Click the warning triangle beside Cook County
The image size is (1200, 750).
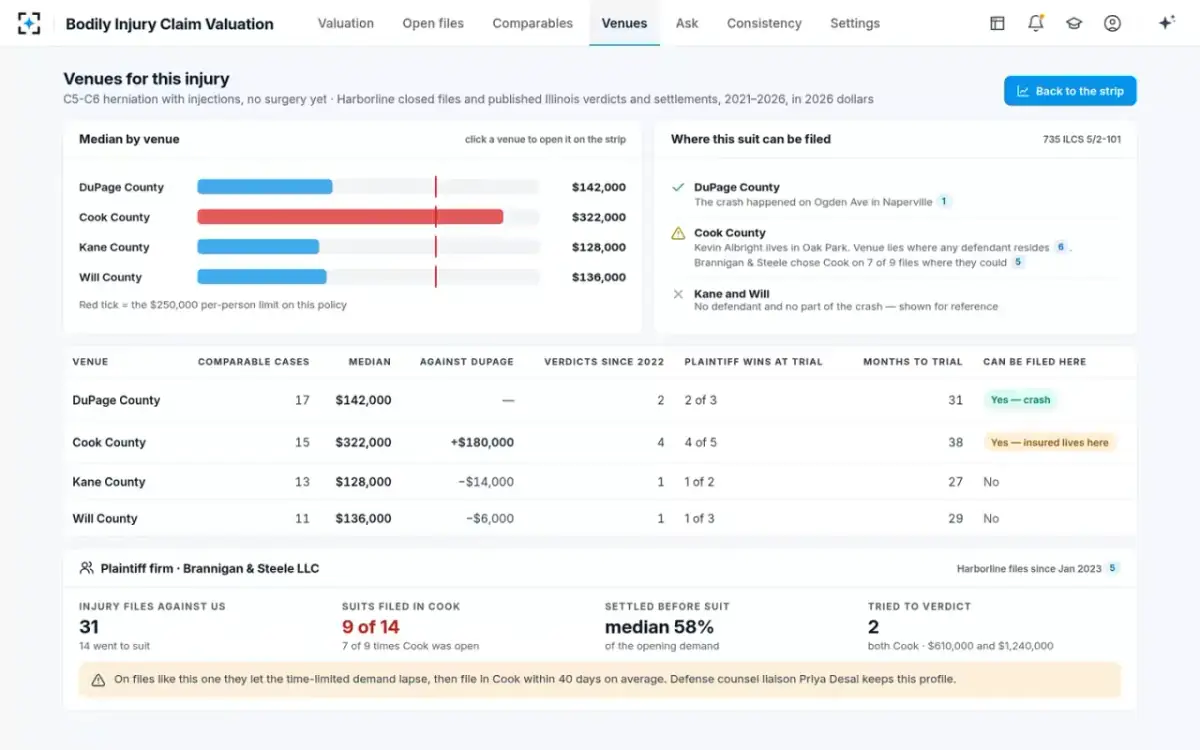[x=678, y=234]
